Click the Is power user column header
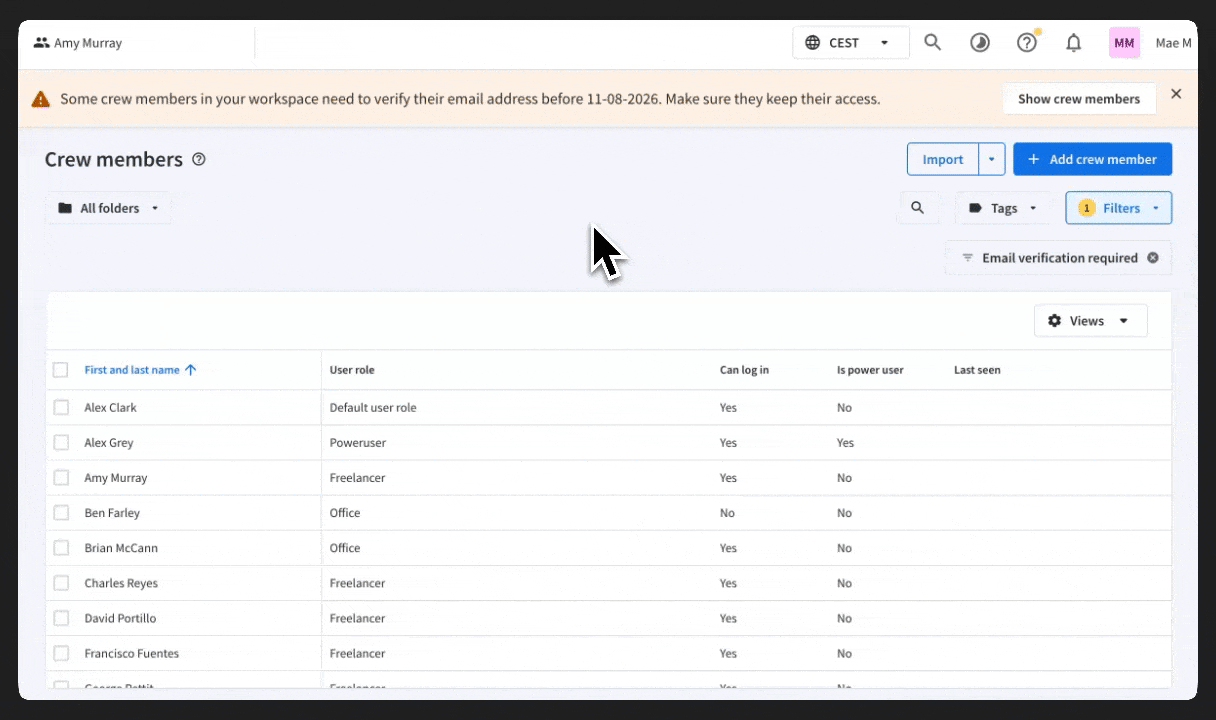Screen dimensions: 1216x720 (870, 370)
